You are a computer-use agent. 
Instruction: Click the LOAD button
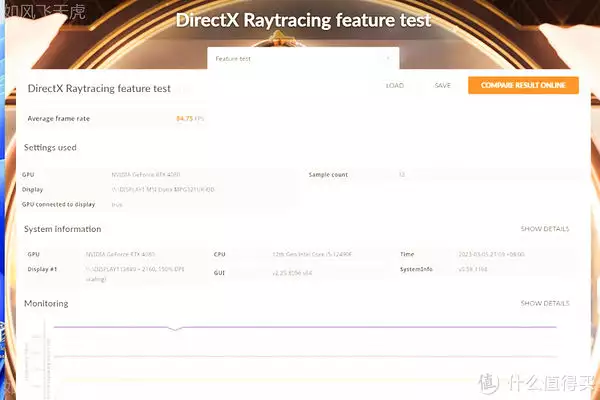[395, 85]
